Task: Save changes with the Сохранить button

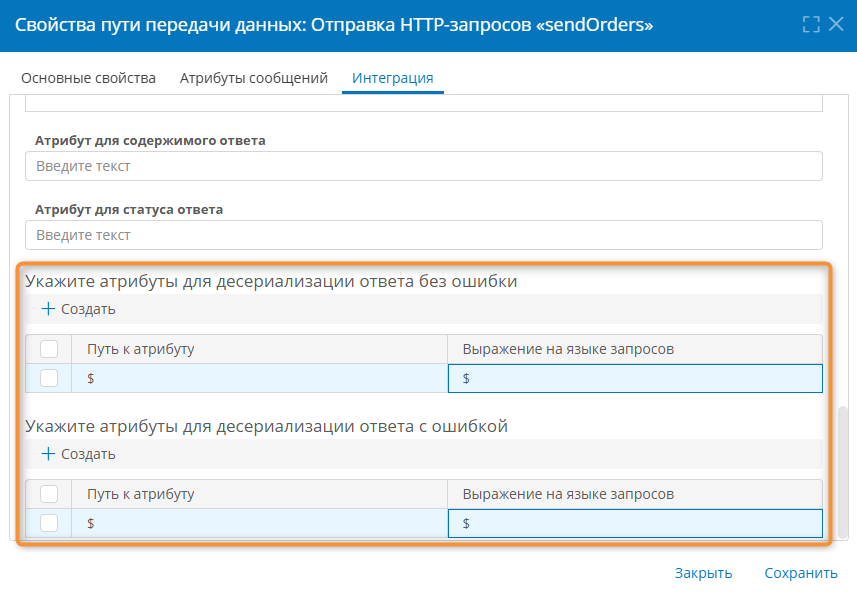Action: [x=800, y=573]
